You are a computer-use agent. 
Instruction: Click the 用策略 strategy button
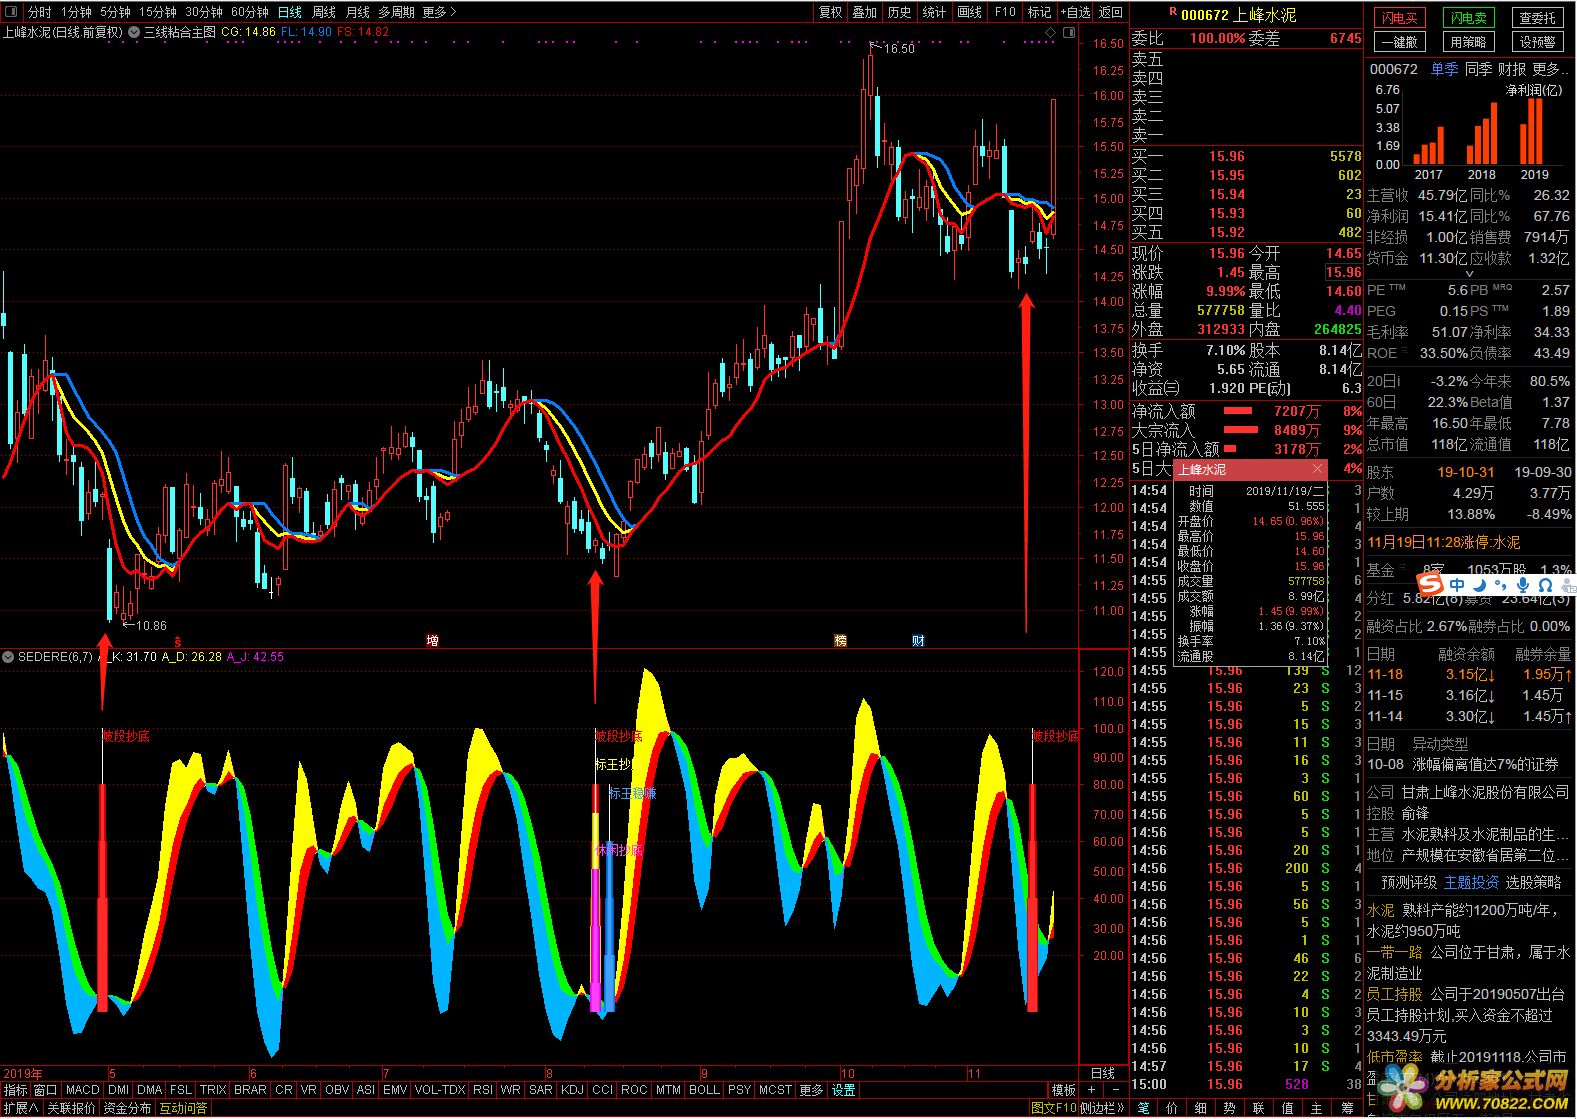pos(1469,42)
